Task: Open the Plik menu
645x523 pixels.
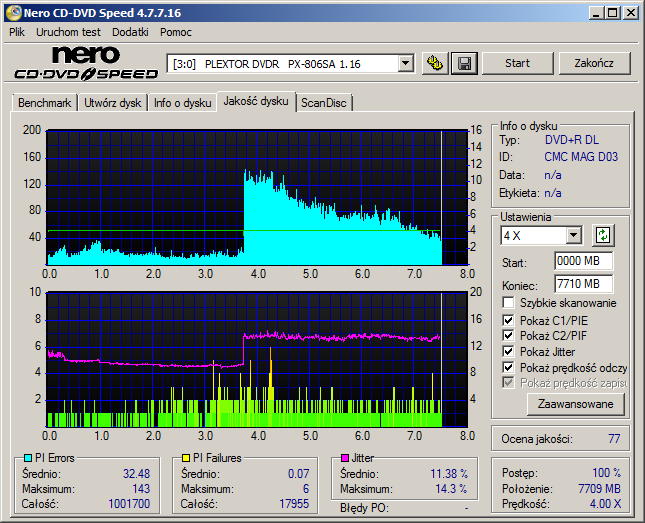Action: tap(17, 32)
